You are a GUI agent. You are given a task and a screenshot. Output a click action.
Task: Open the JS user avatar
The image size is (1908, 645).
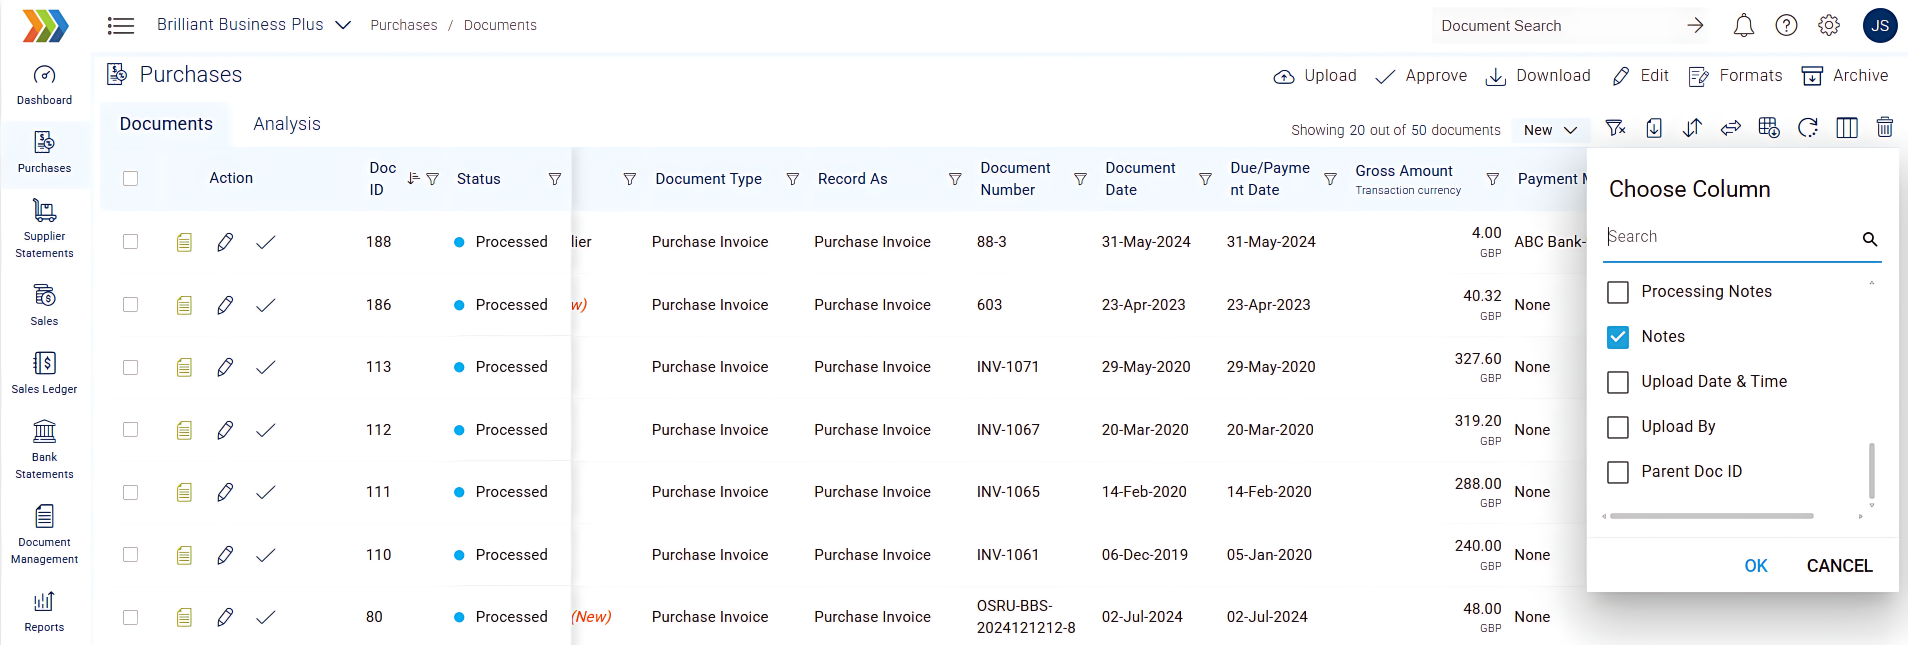click(1880, 26)
